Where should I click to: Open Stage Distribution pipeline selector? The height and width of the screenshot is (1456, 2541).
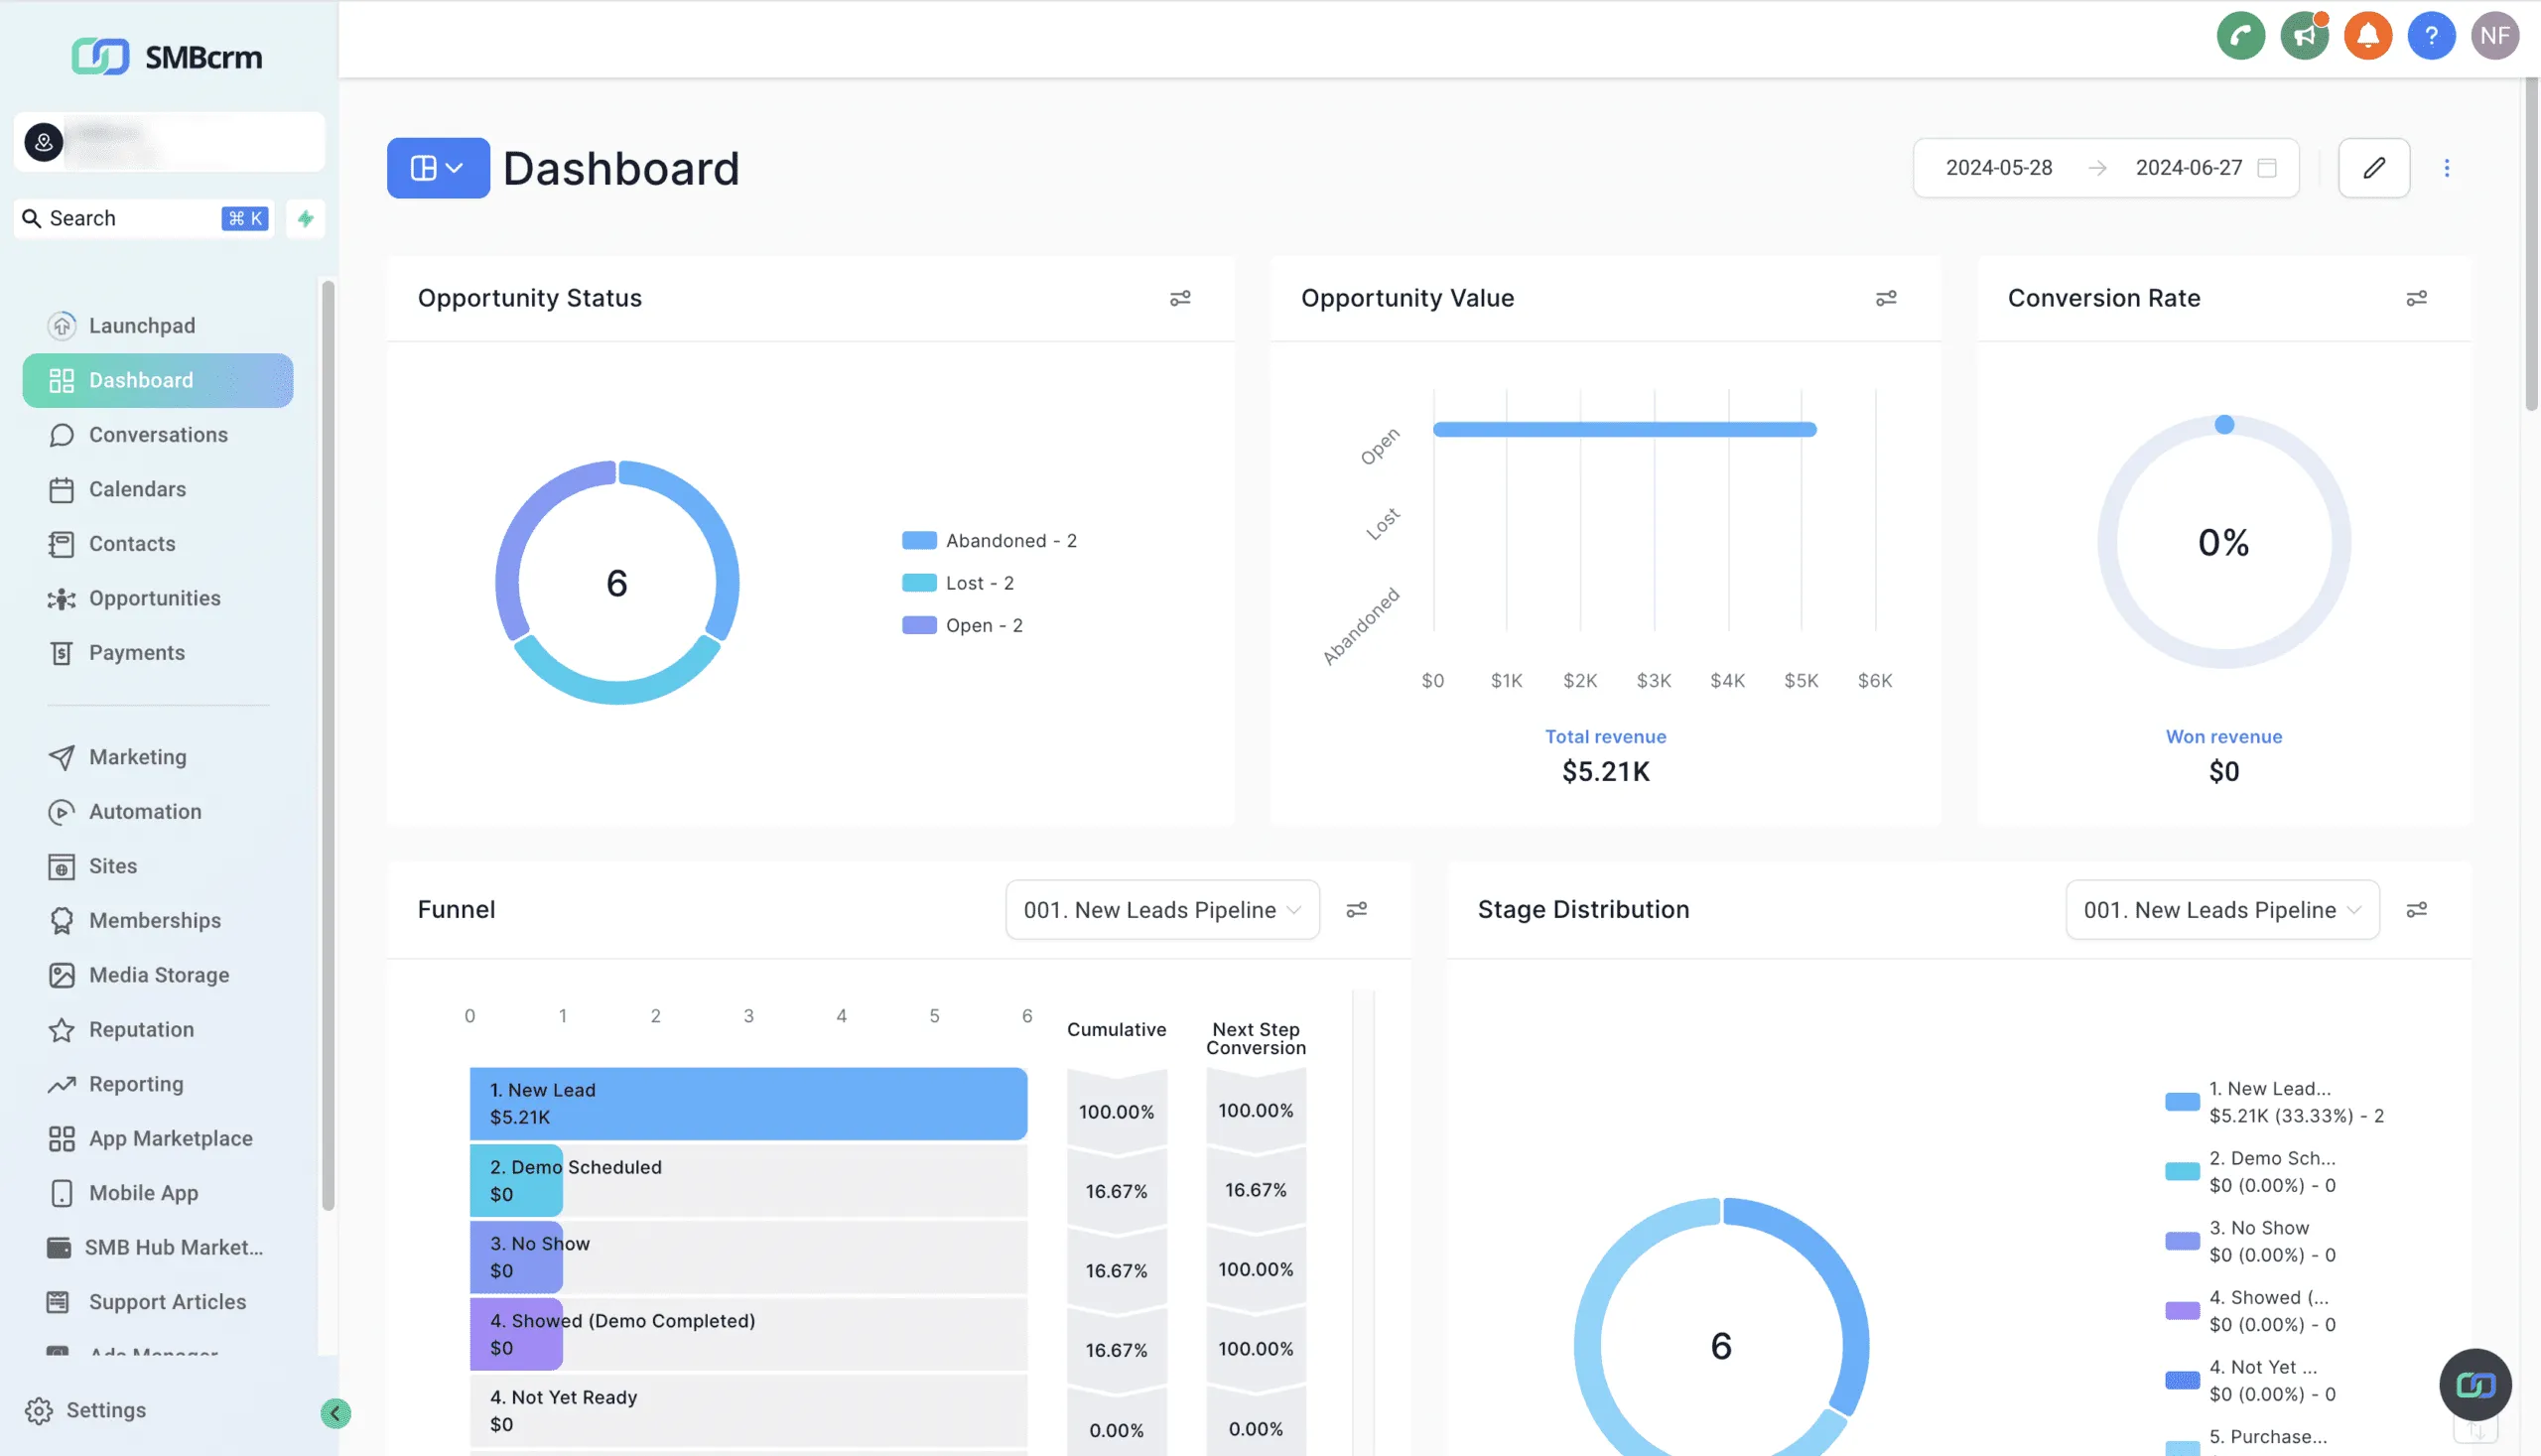pos(2221,909)
